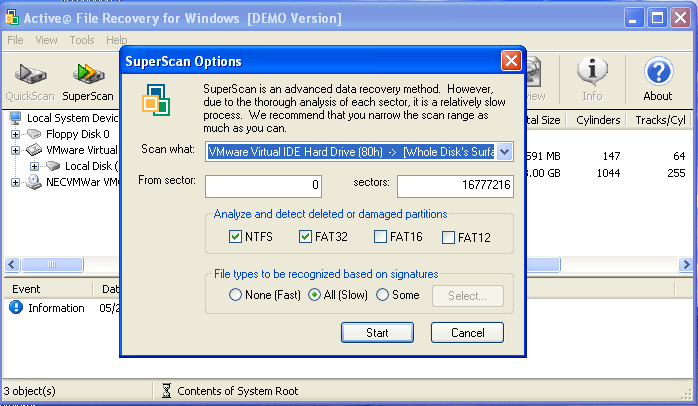This screenshot has width=698, height=406.
Task: Select the Some radio option
Action: point(382,295)
